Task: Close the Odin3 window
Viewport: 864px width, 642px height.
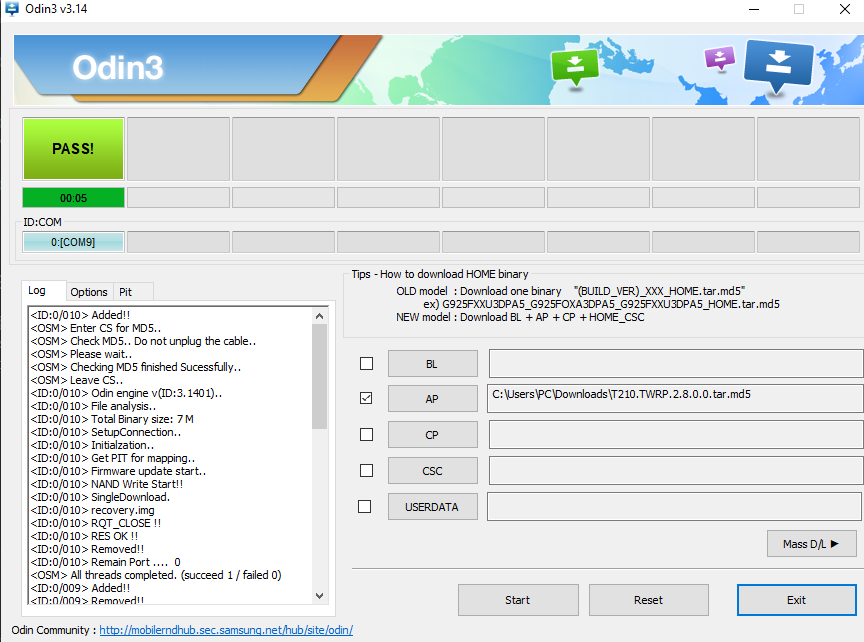Action: coord(845,9)
